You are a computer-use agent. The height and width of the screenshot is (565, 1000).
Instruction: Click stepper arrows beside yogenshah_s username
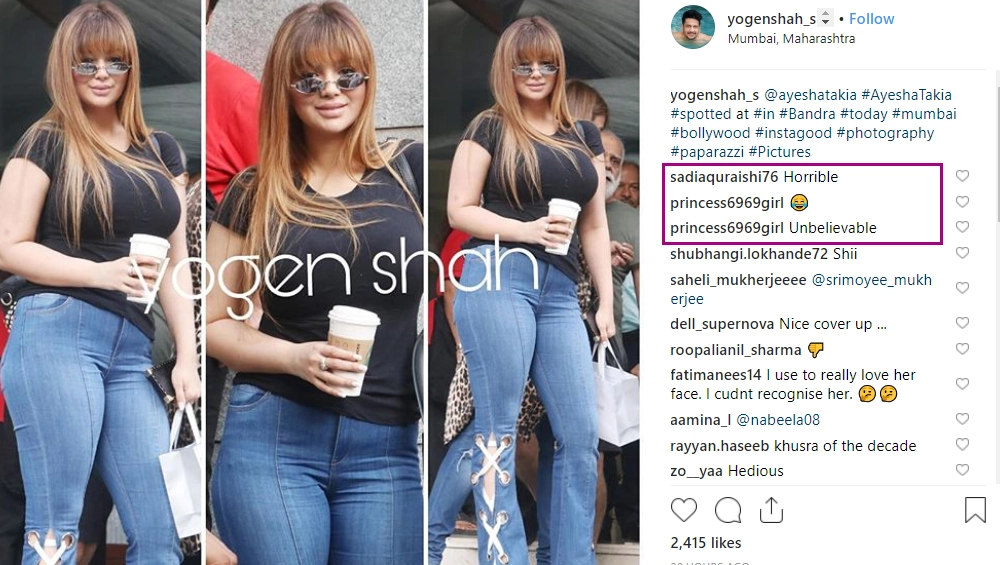825,18
